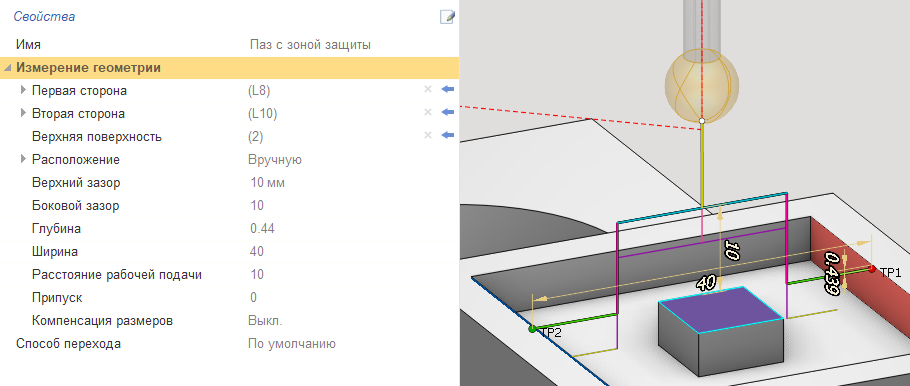Viewport: 910px width, 386px height.
Task: Click the Свойства panel title
Action: click(x=44, y=17)
